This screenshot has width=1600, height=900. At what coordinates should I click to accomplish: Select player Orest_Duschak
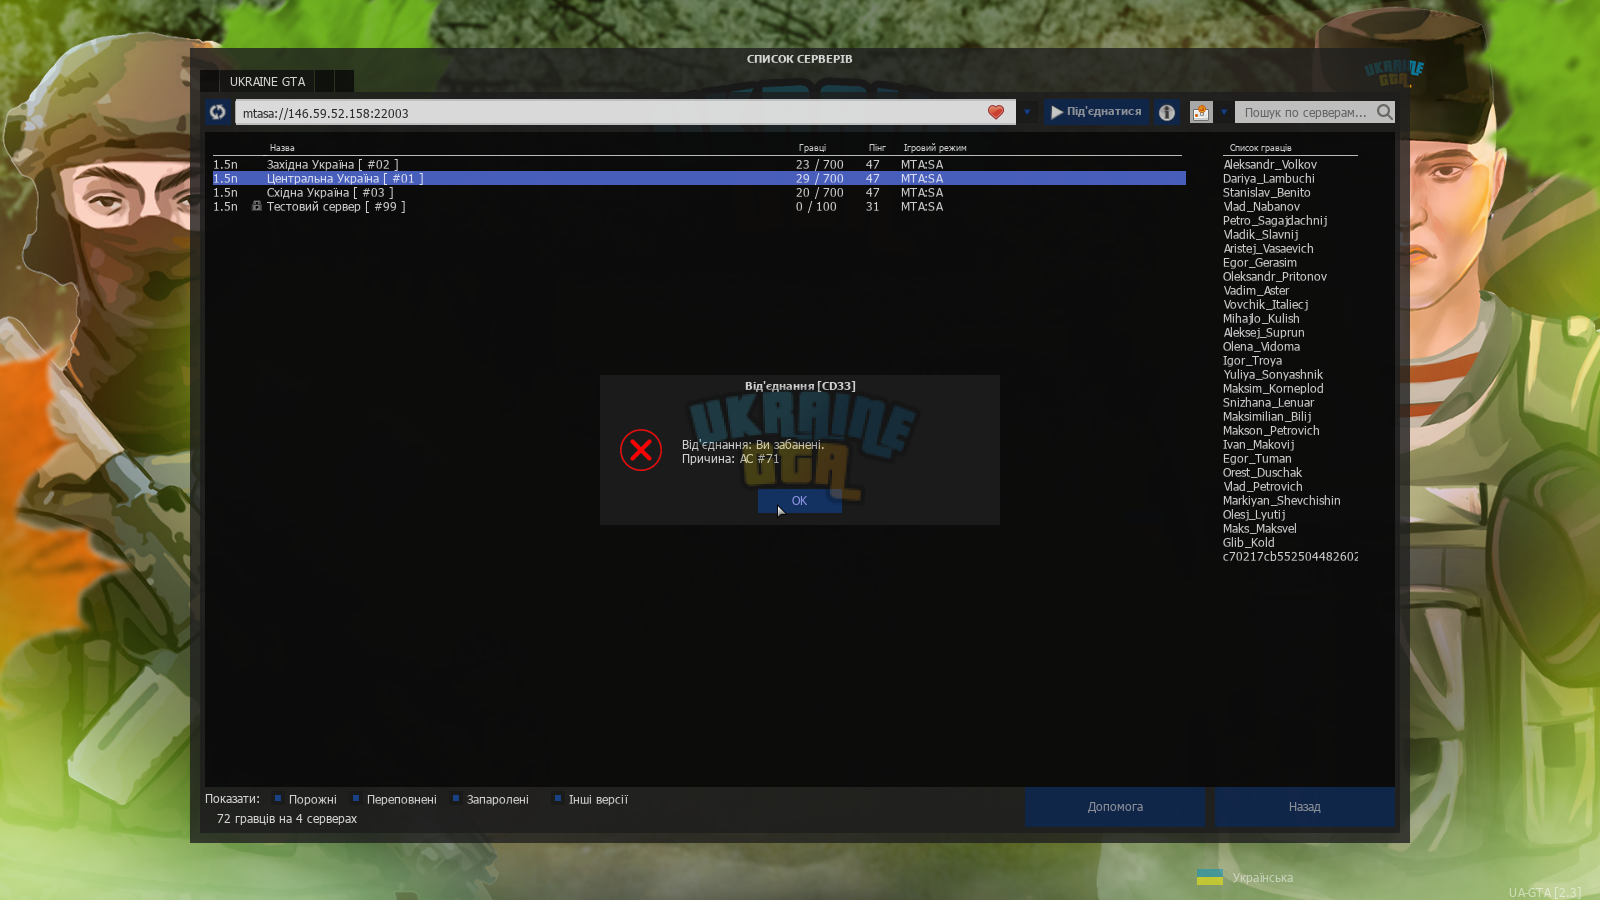point(1263,473)
